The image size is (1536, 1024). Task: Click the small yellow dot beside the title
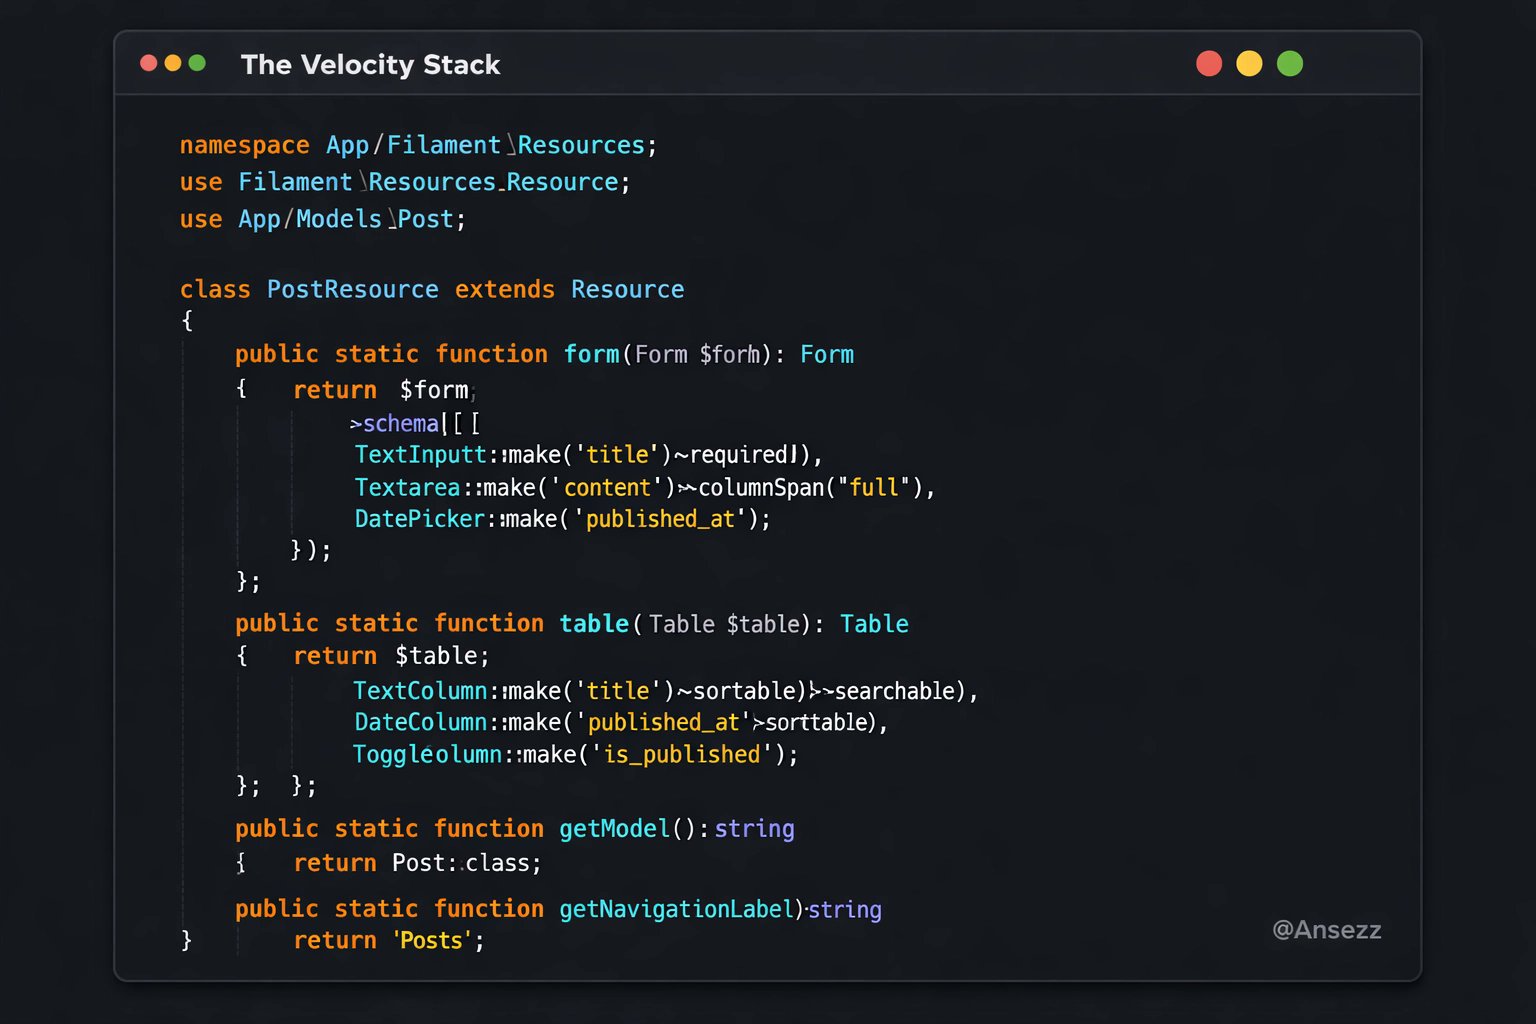pyautogui.click(x=173, y=63)
